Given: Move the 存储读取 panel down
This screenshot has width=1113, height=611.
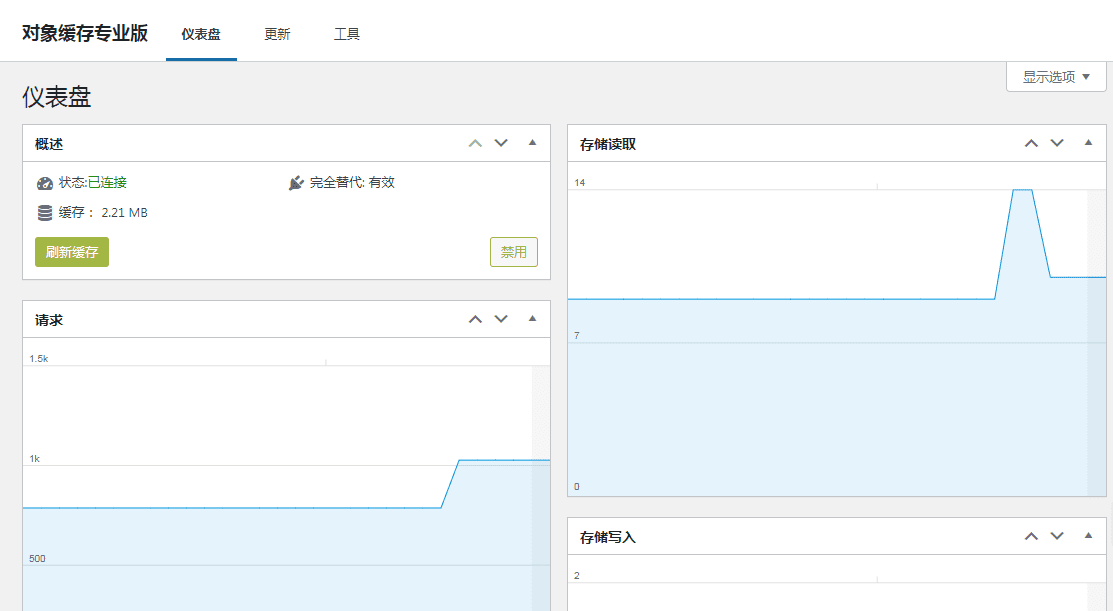Looking at the screenshot, I should click(x=1057, y=143).
